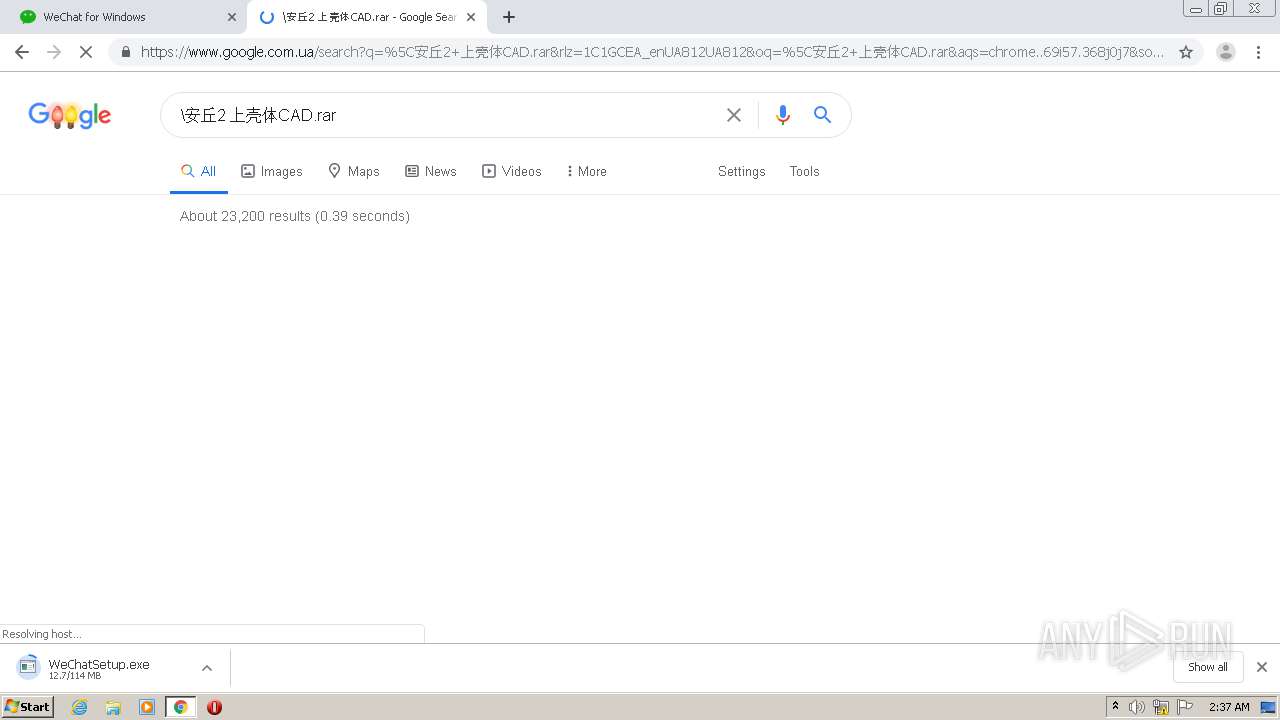Show hidden system tray icons
Screen dimensions: 1280x720
[x=1116, y=707]
